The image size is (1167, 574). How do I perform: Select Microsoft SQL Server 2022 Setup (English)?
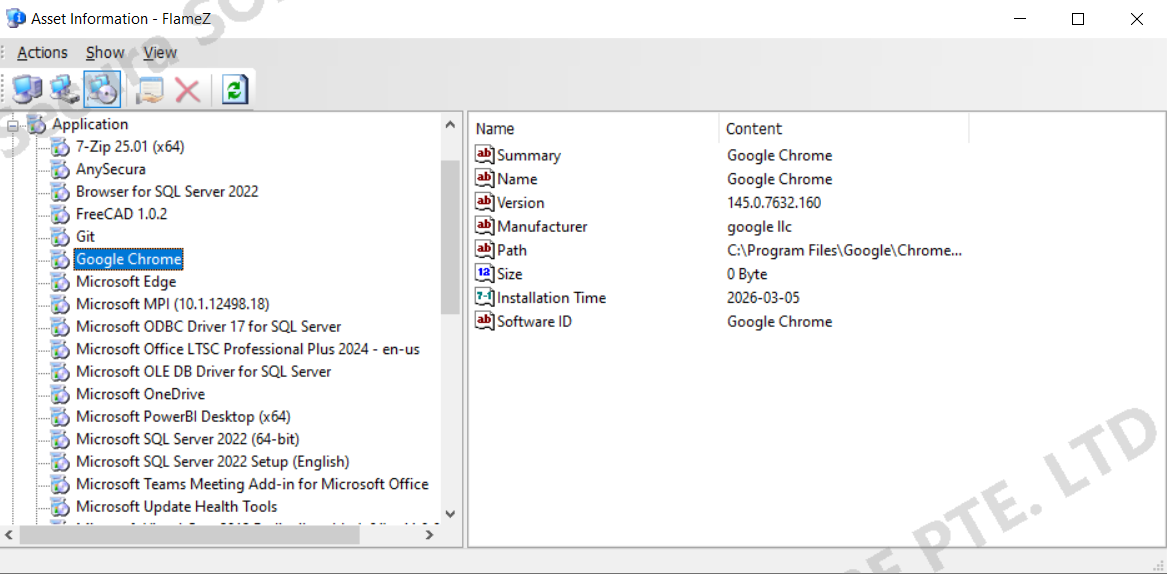pos(212,462)
